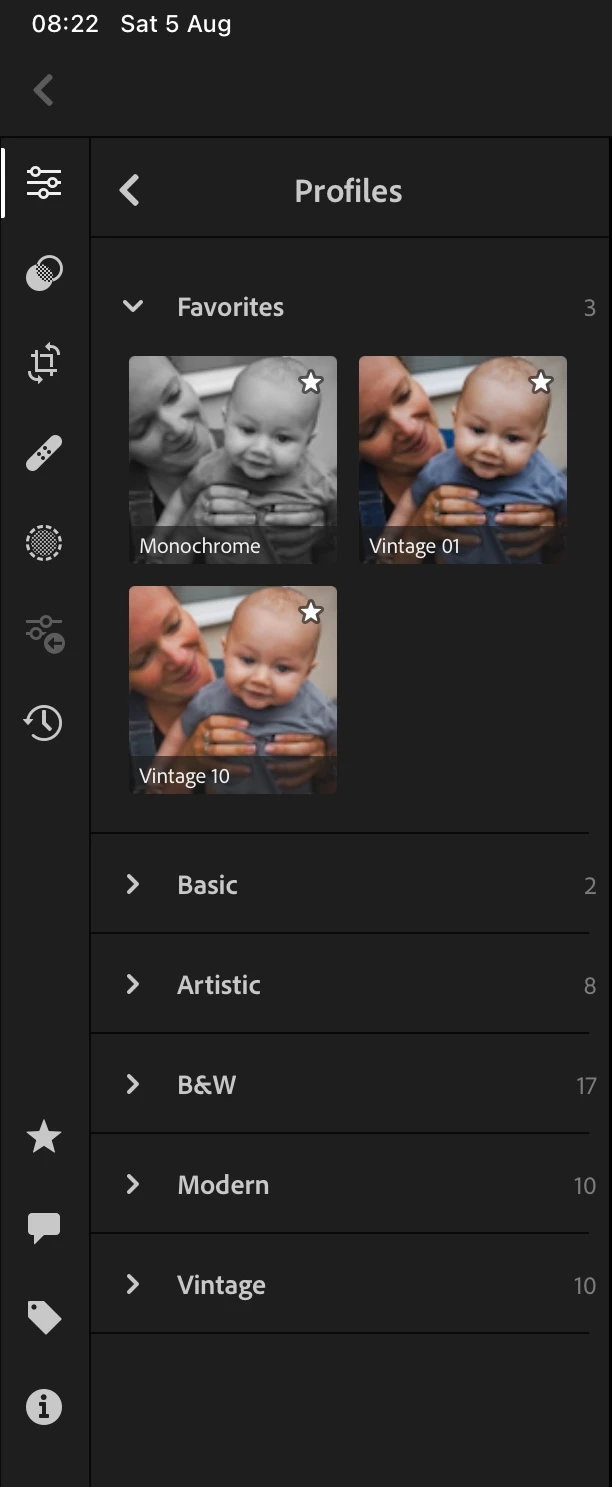Collapse the Favorites group chevron
The image size is (612, 1487).
coord(133,307)
